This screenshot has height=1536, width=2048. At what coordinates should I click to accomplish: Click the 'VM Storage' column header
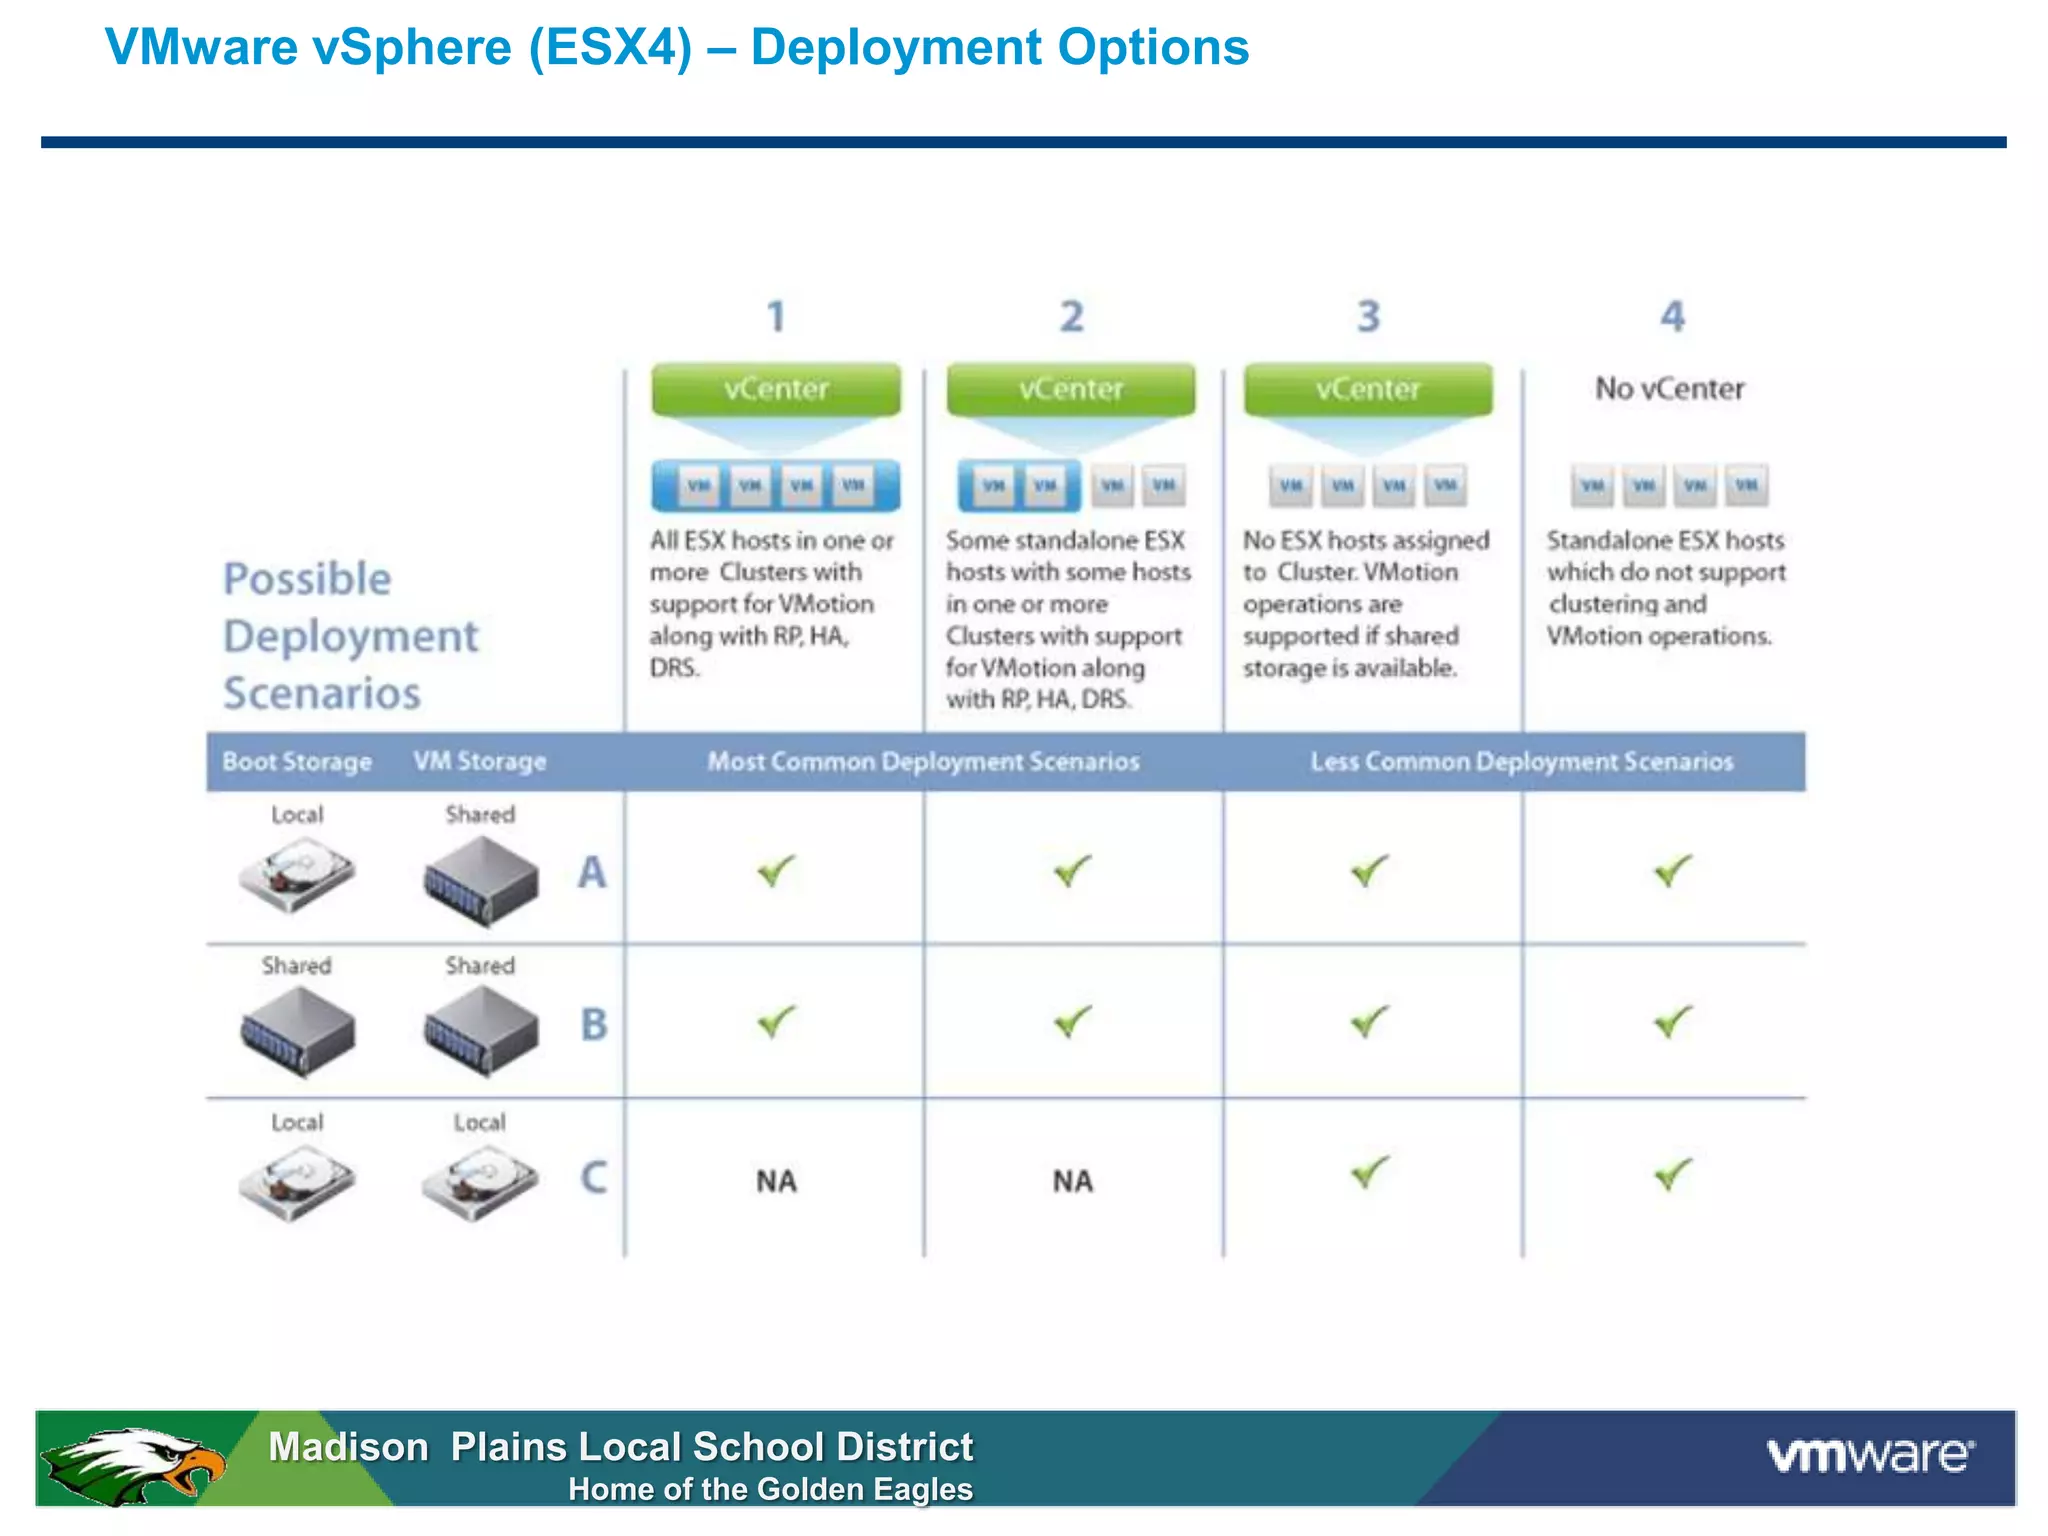tap(480, 762)
